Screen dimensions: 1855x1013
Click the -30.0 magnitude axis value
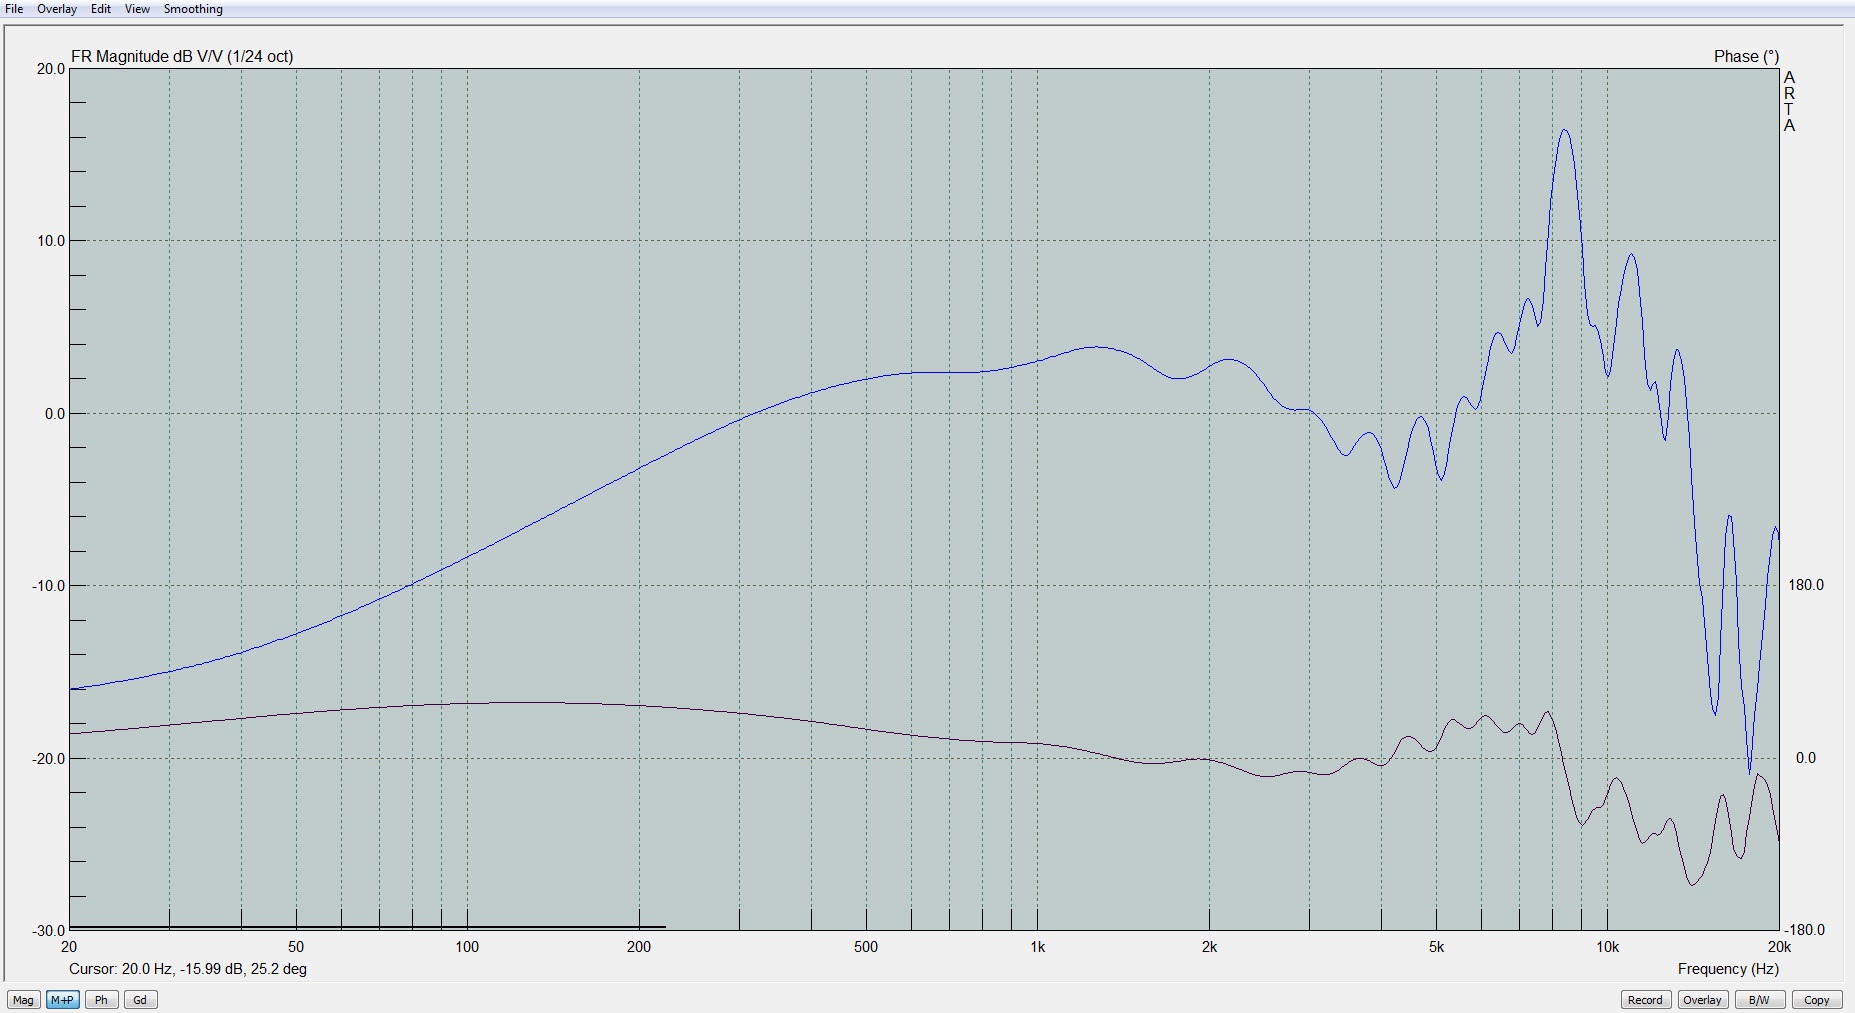click(49, 931)
